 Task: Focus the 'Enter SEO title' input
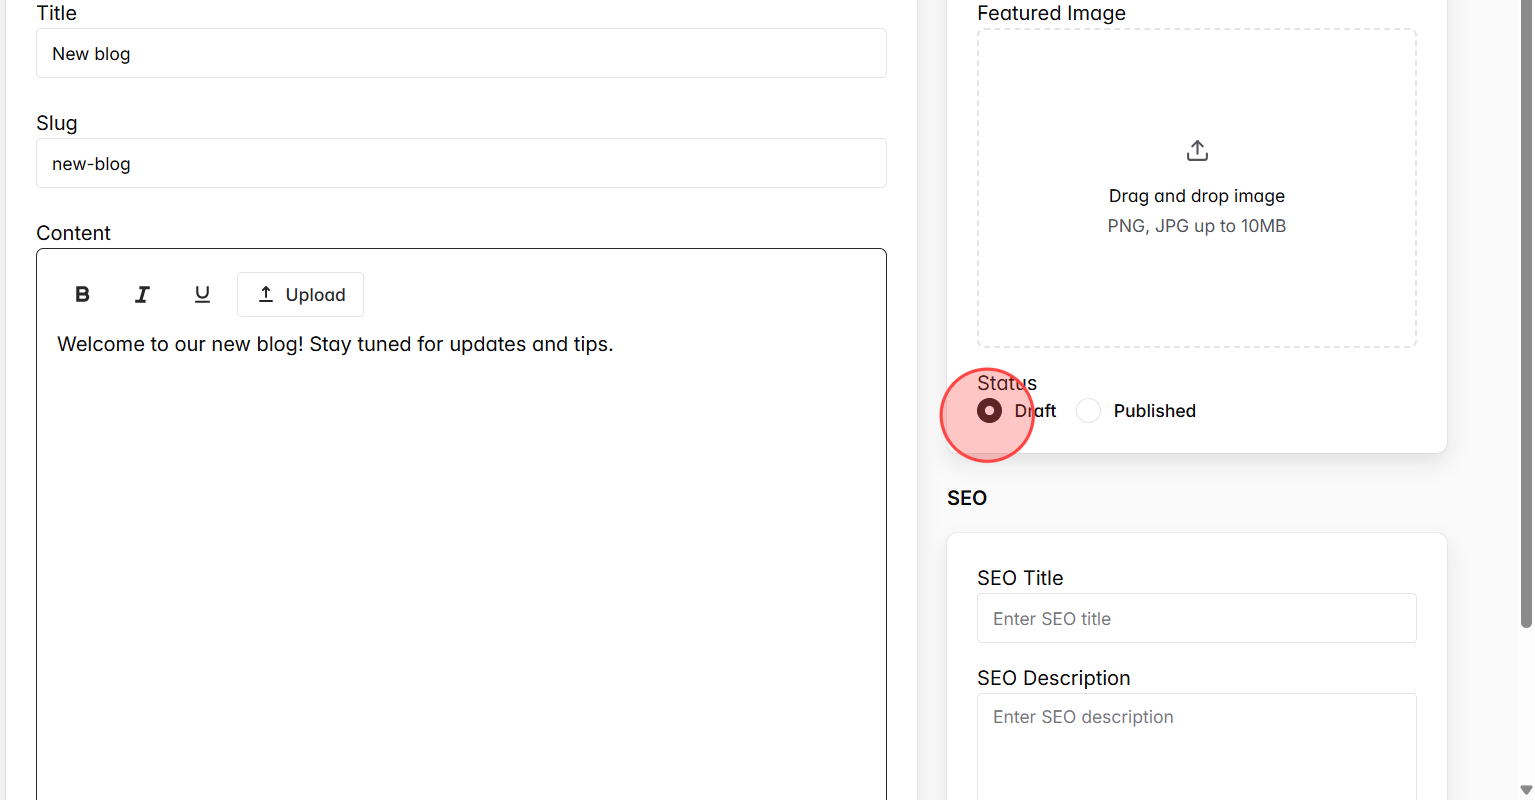1196,618
